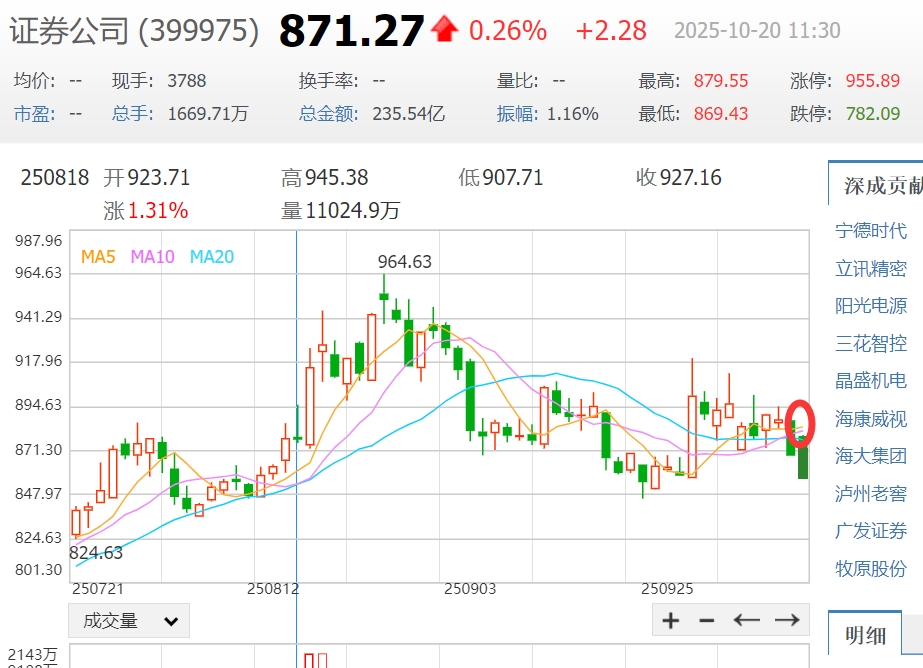Open 立讯精密 stock link
This screenshot has width=923, height=668.
871,268
